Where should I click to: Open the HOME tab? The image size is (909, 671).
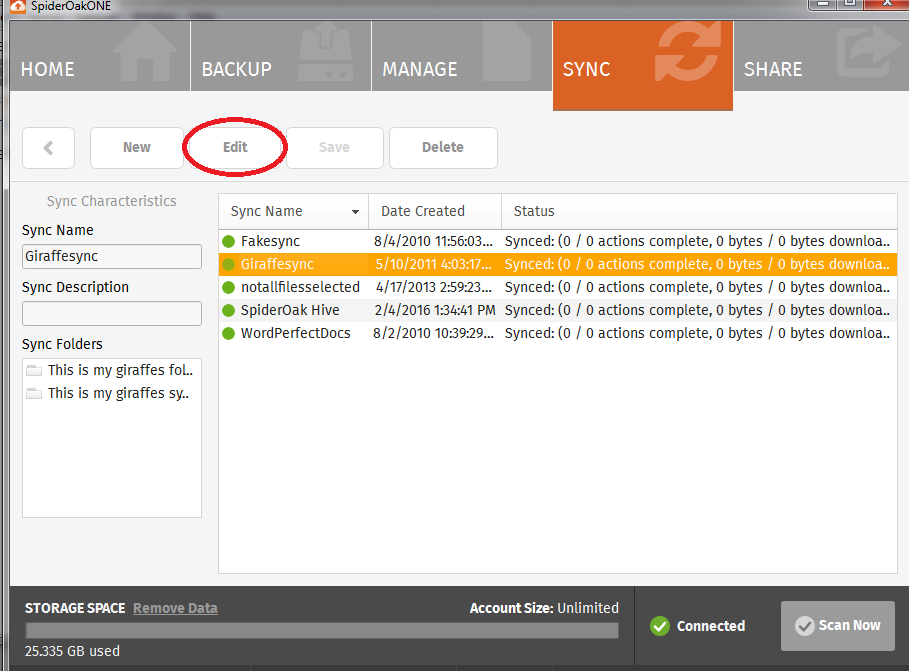pyautogui.click(x=100, y=56)
